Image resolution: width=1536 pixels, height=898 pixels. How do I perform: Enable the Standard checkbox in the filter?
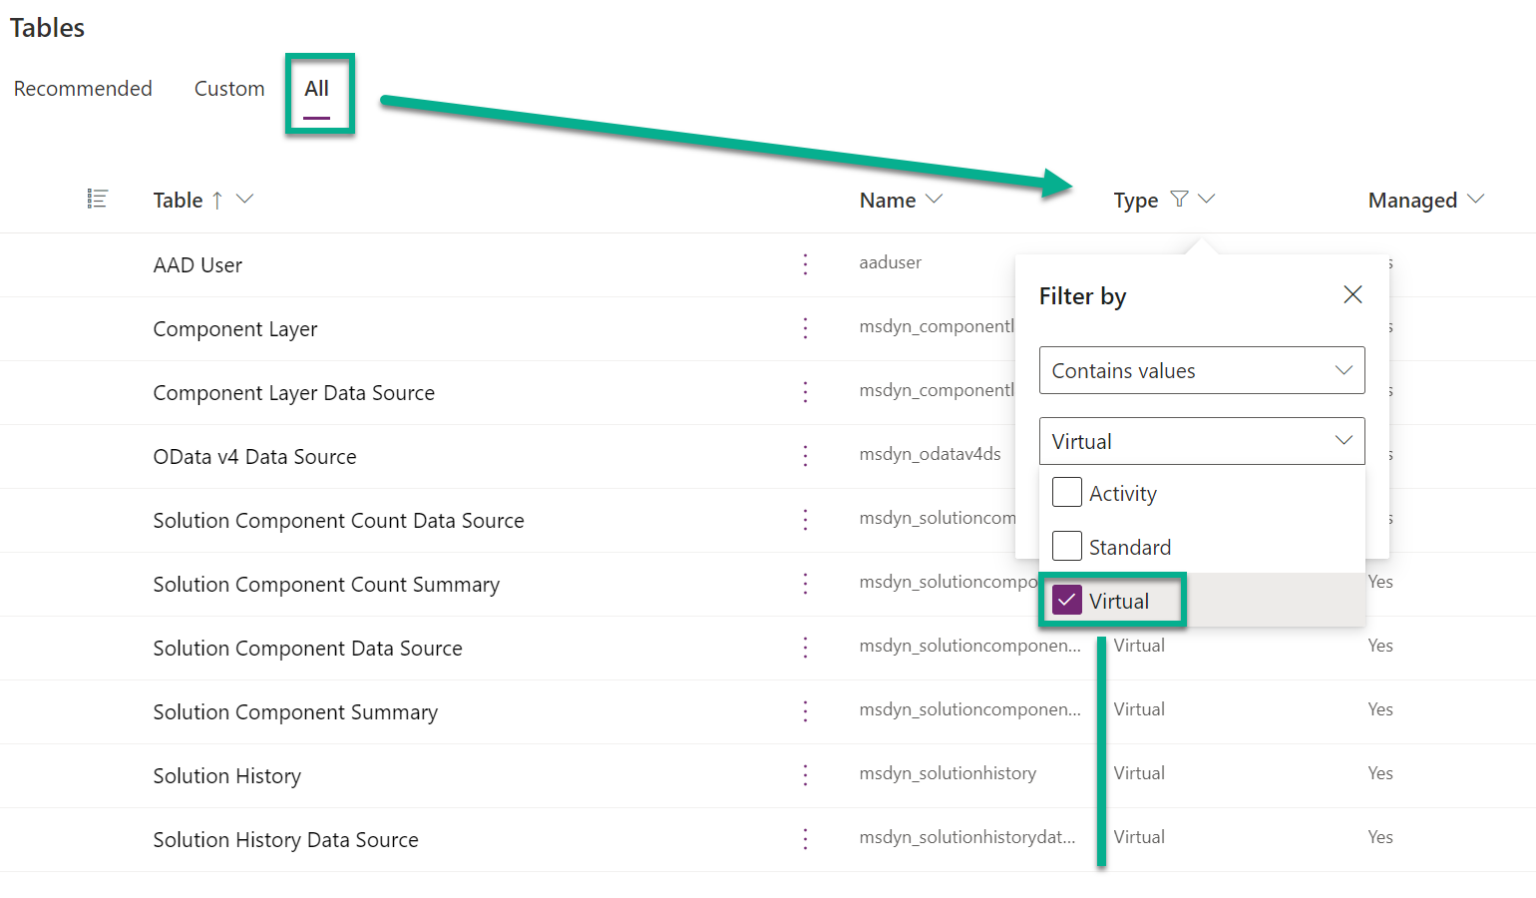(x=1067, y=546)
